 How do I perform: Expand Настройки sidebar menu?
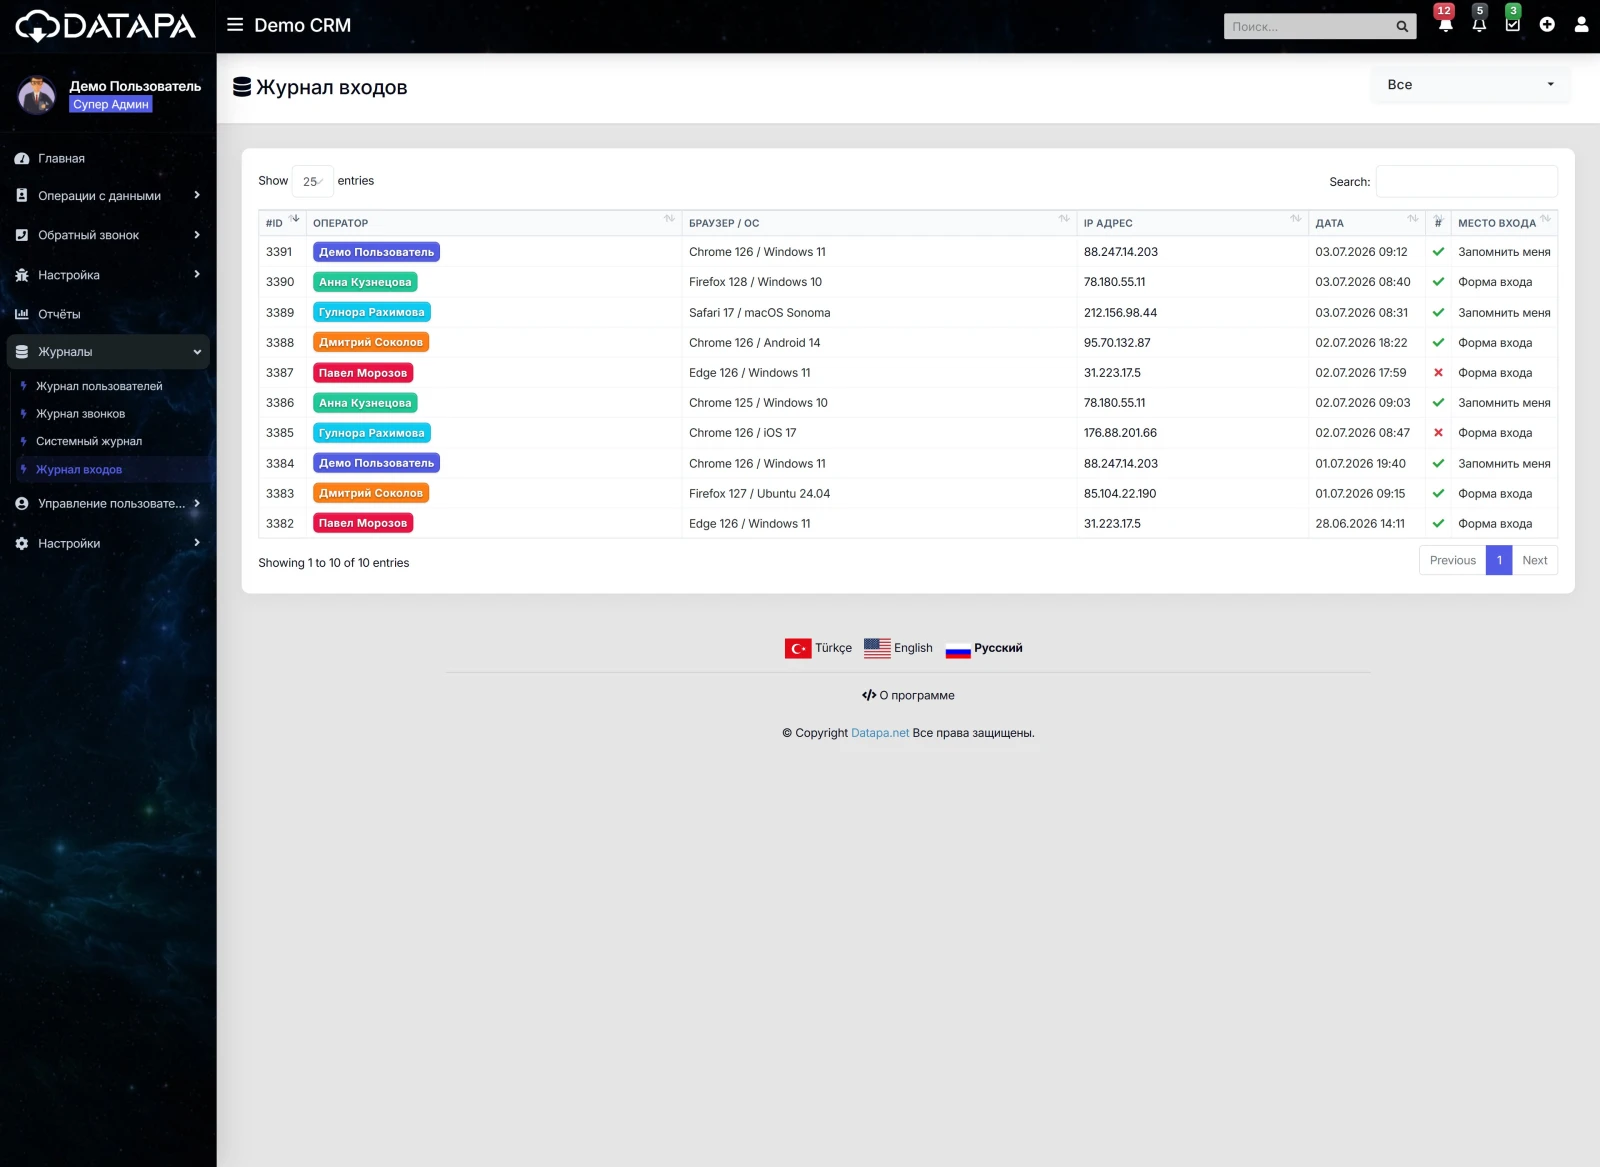[x=108, y=544]
